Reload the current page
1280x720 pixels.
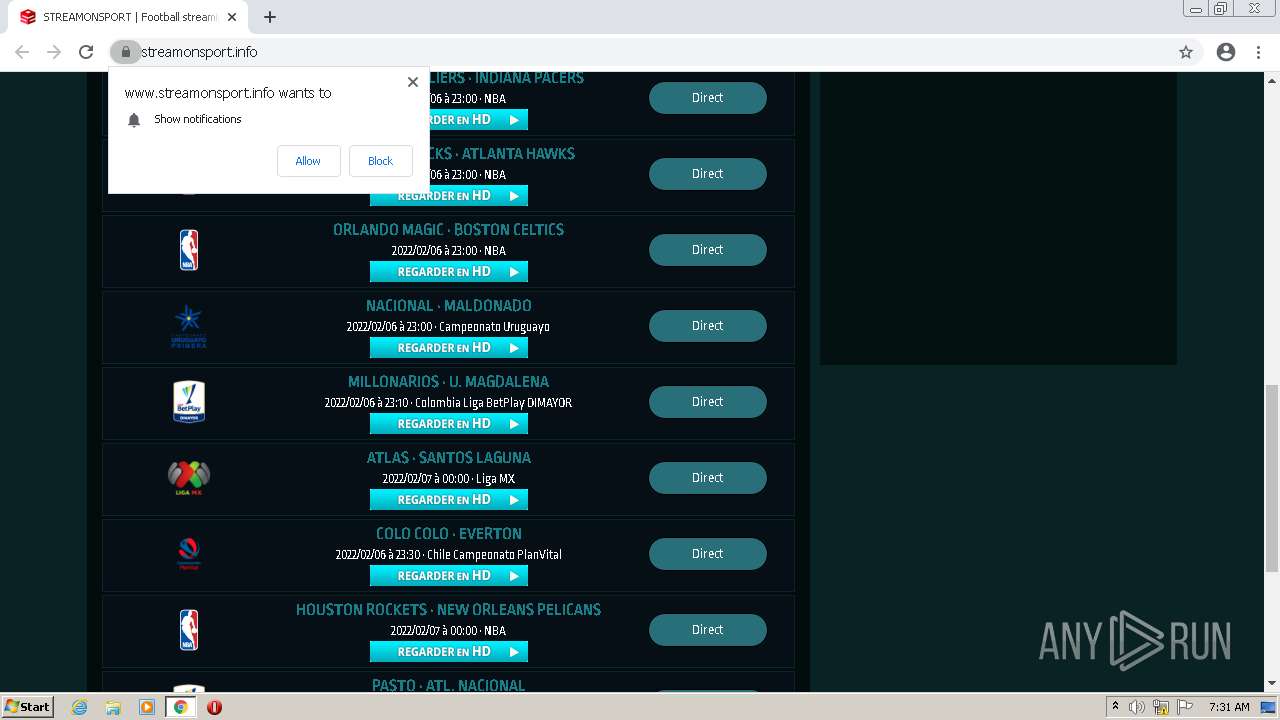[x=86, y=52]
